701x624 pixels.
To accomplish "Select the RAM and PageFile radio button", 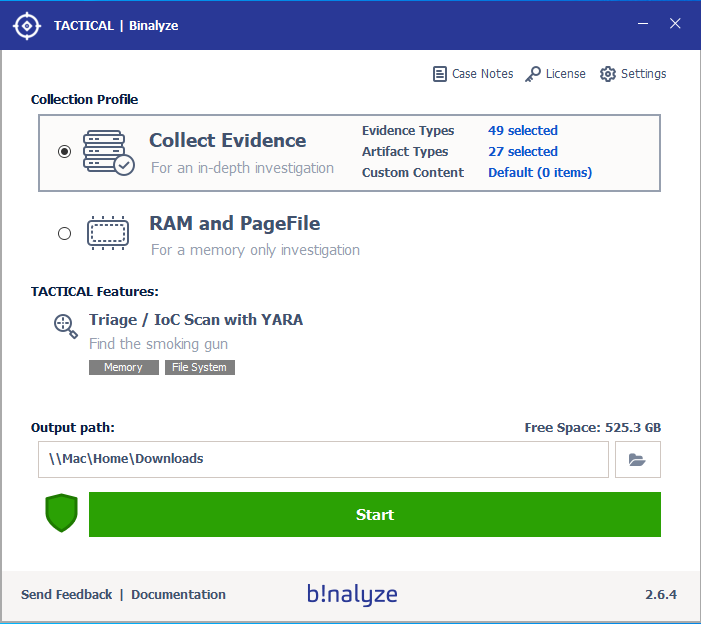I will 65,233.
